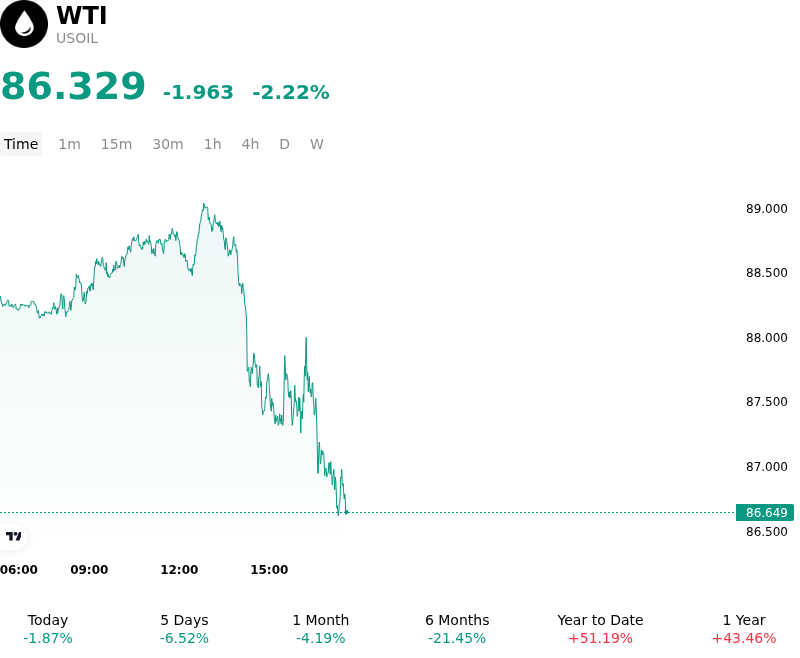View Year to Date performance
Image resolution: width=800 pixels, height=658 pixels.
click(600, 629)
